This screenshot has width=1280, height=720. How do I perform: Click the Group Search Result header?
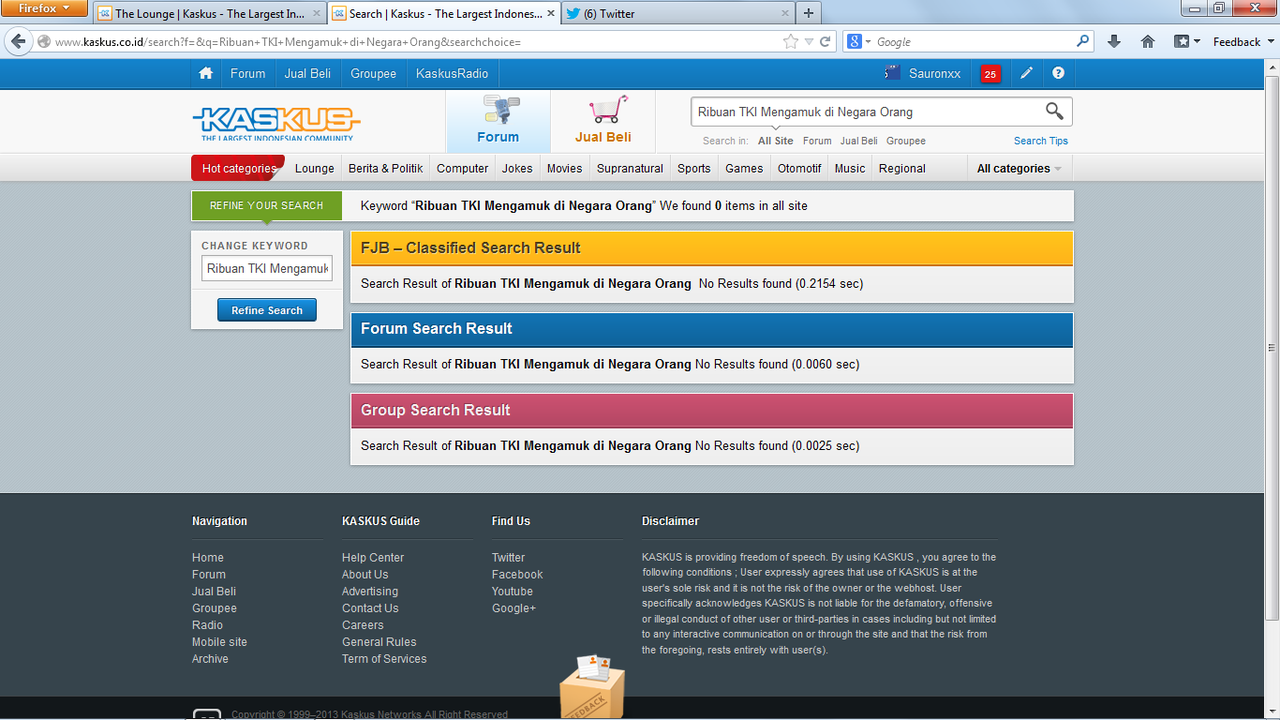[712, 410]
